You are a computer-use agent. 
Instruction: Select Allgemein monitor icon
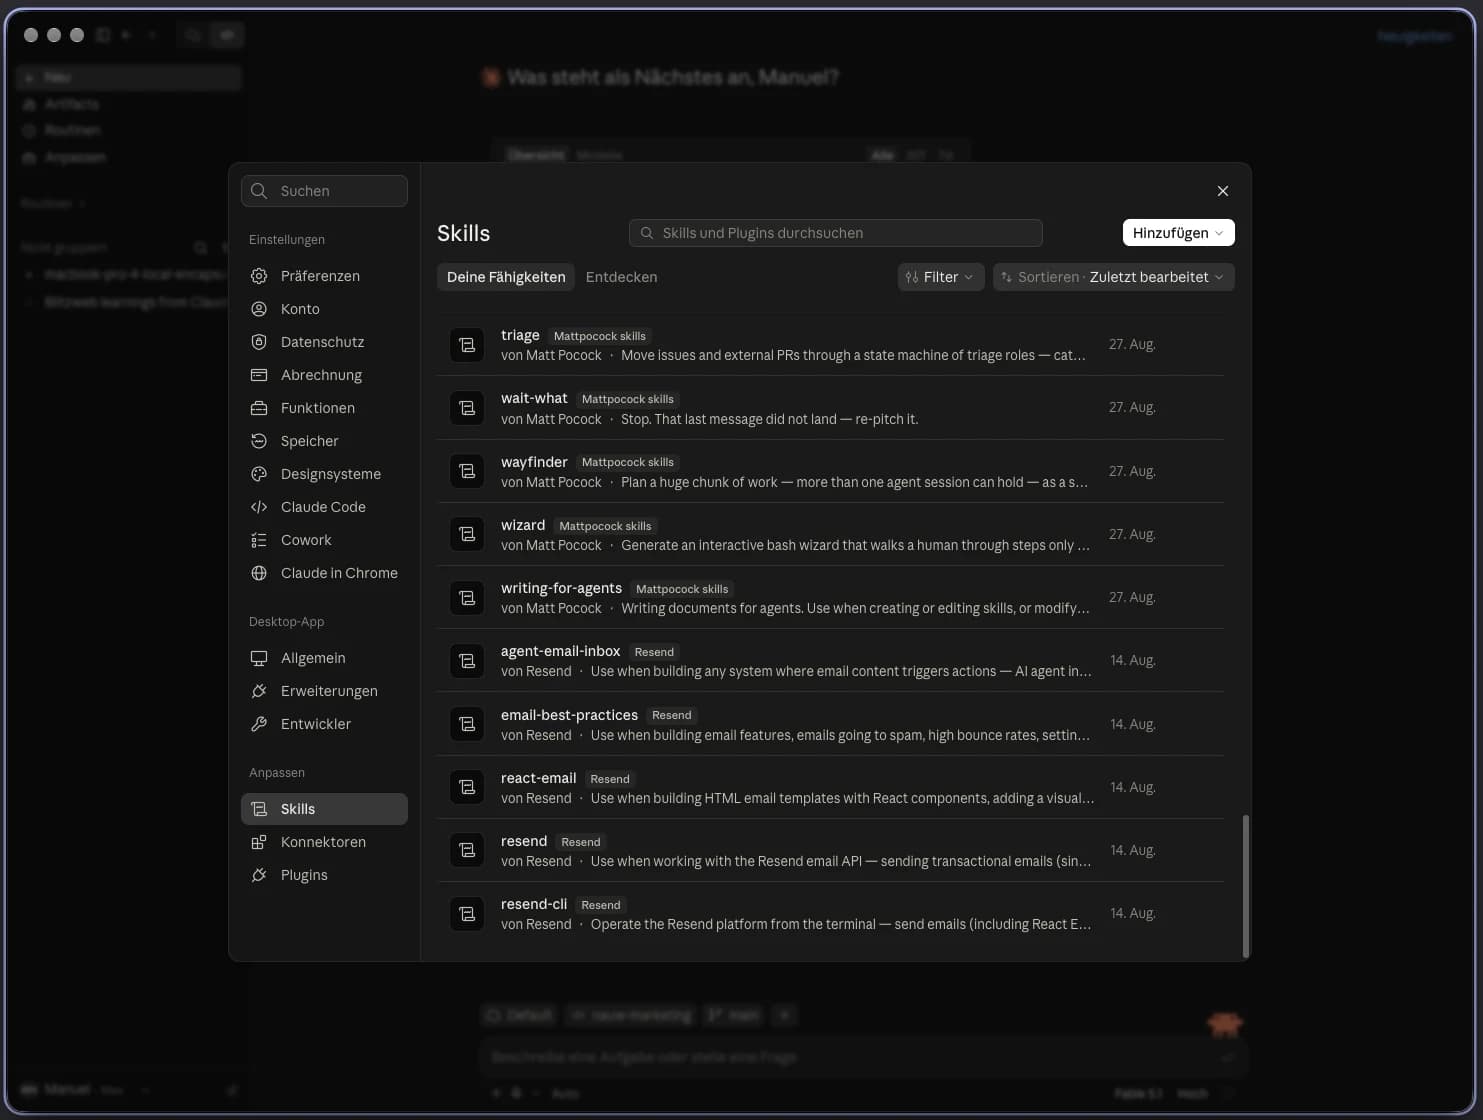point(259,658)
